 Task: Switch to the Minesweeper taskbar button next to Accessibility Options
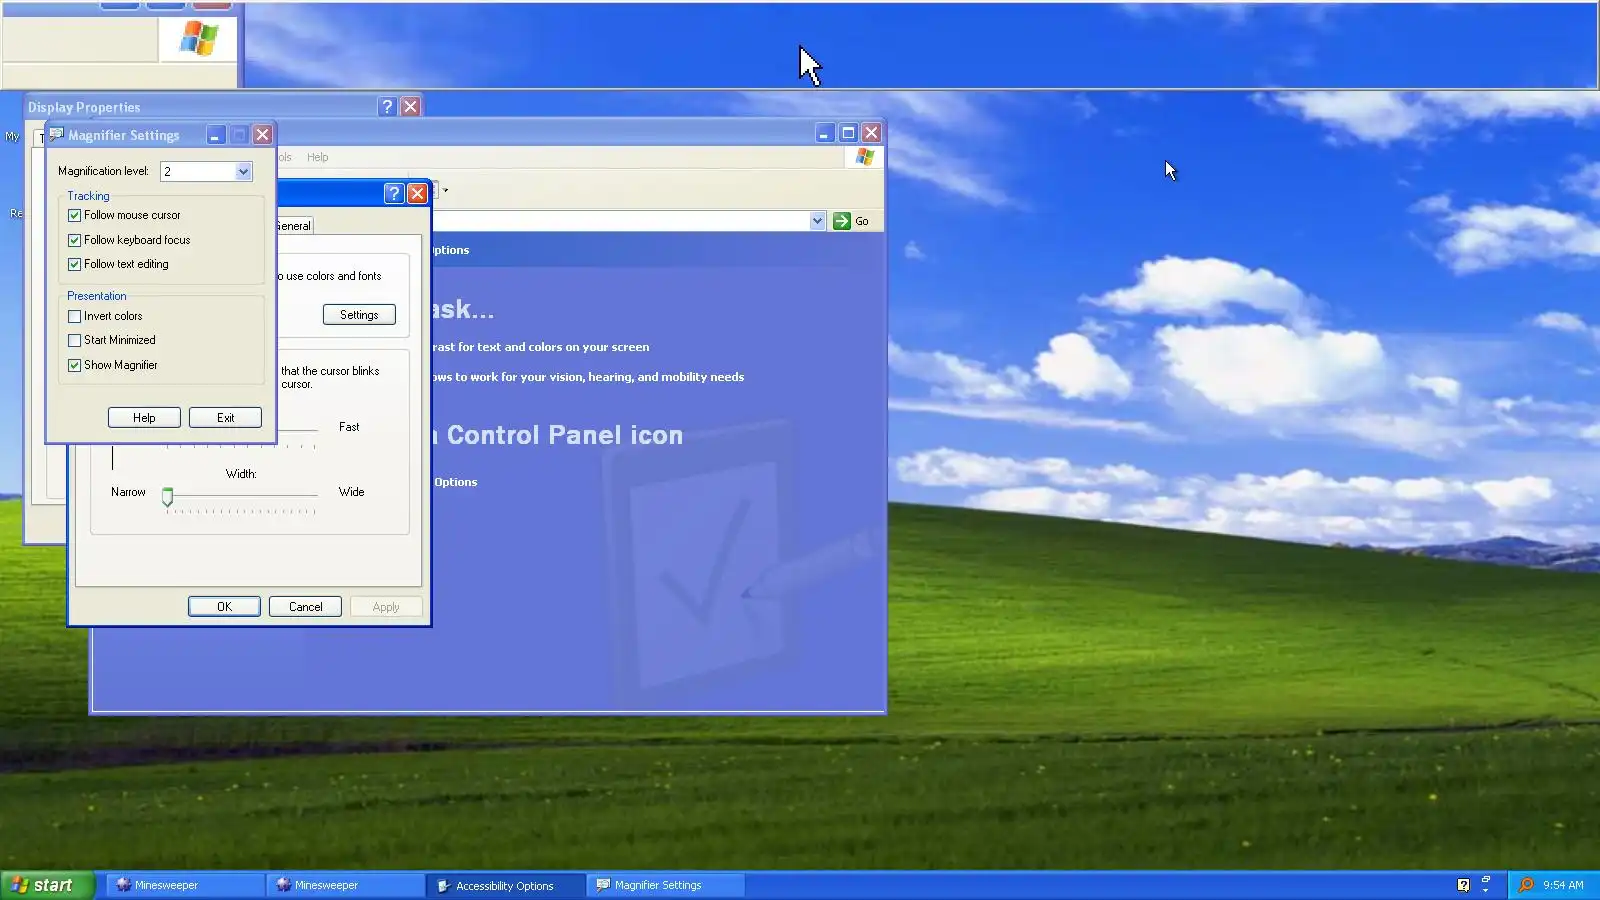[x=345, y=885]
